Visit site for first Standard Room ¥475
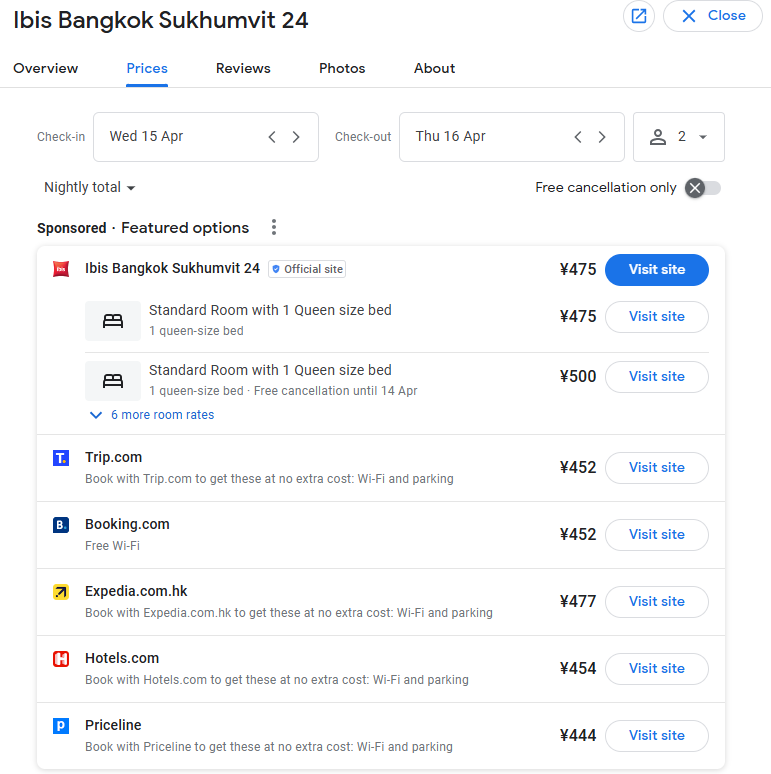 click(x=656, y=317)
